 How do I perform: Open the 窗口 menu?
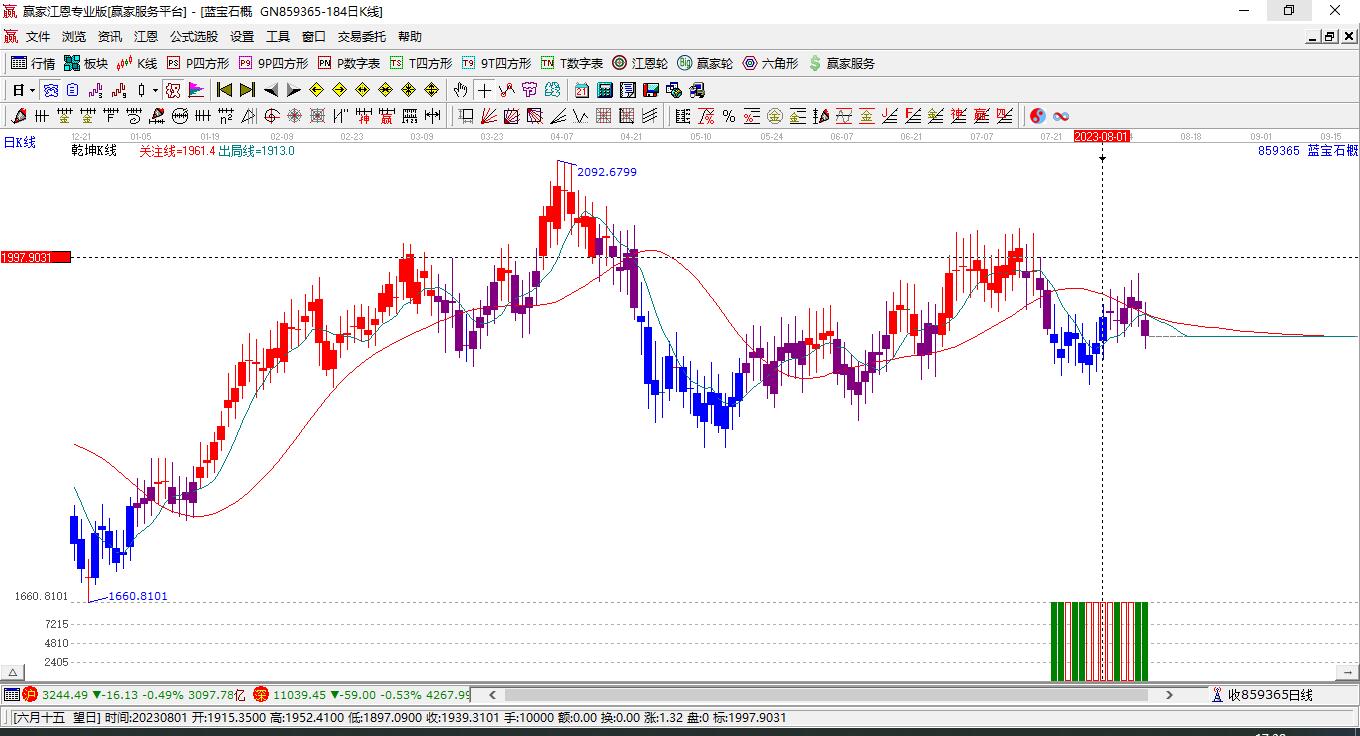pyautogui.click(x=314, y=37)
